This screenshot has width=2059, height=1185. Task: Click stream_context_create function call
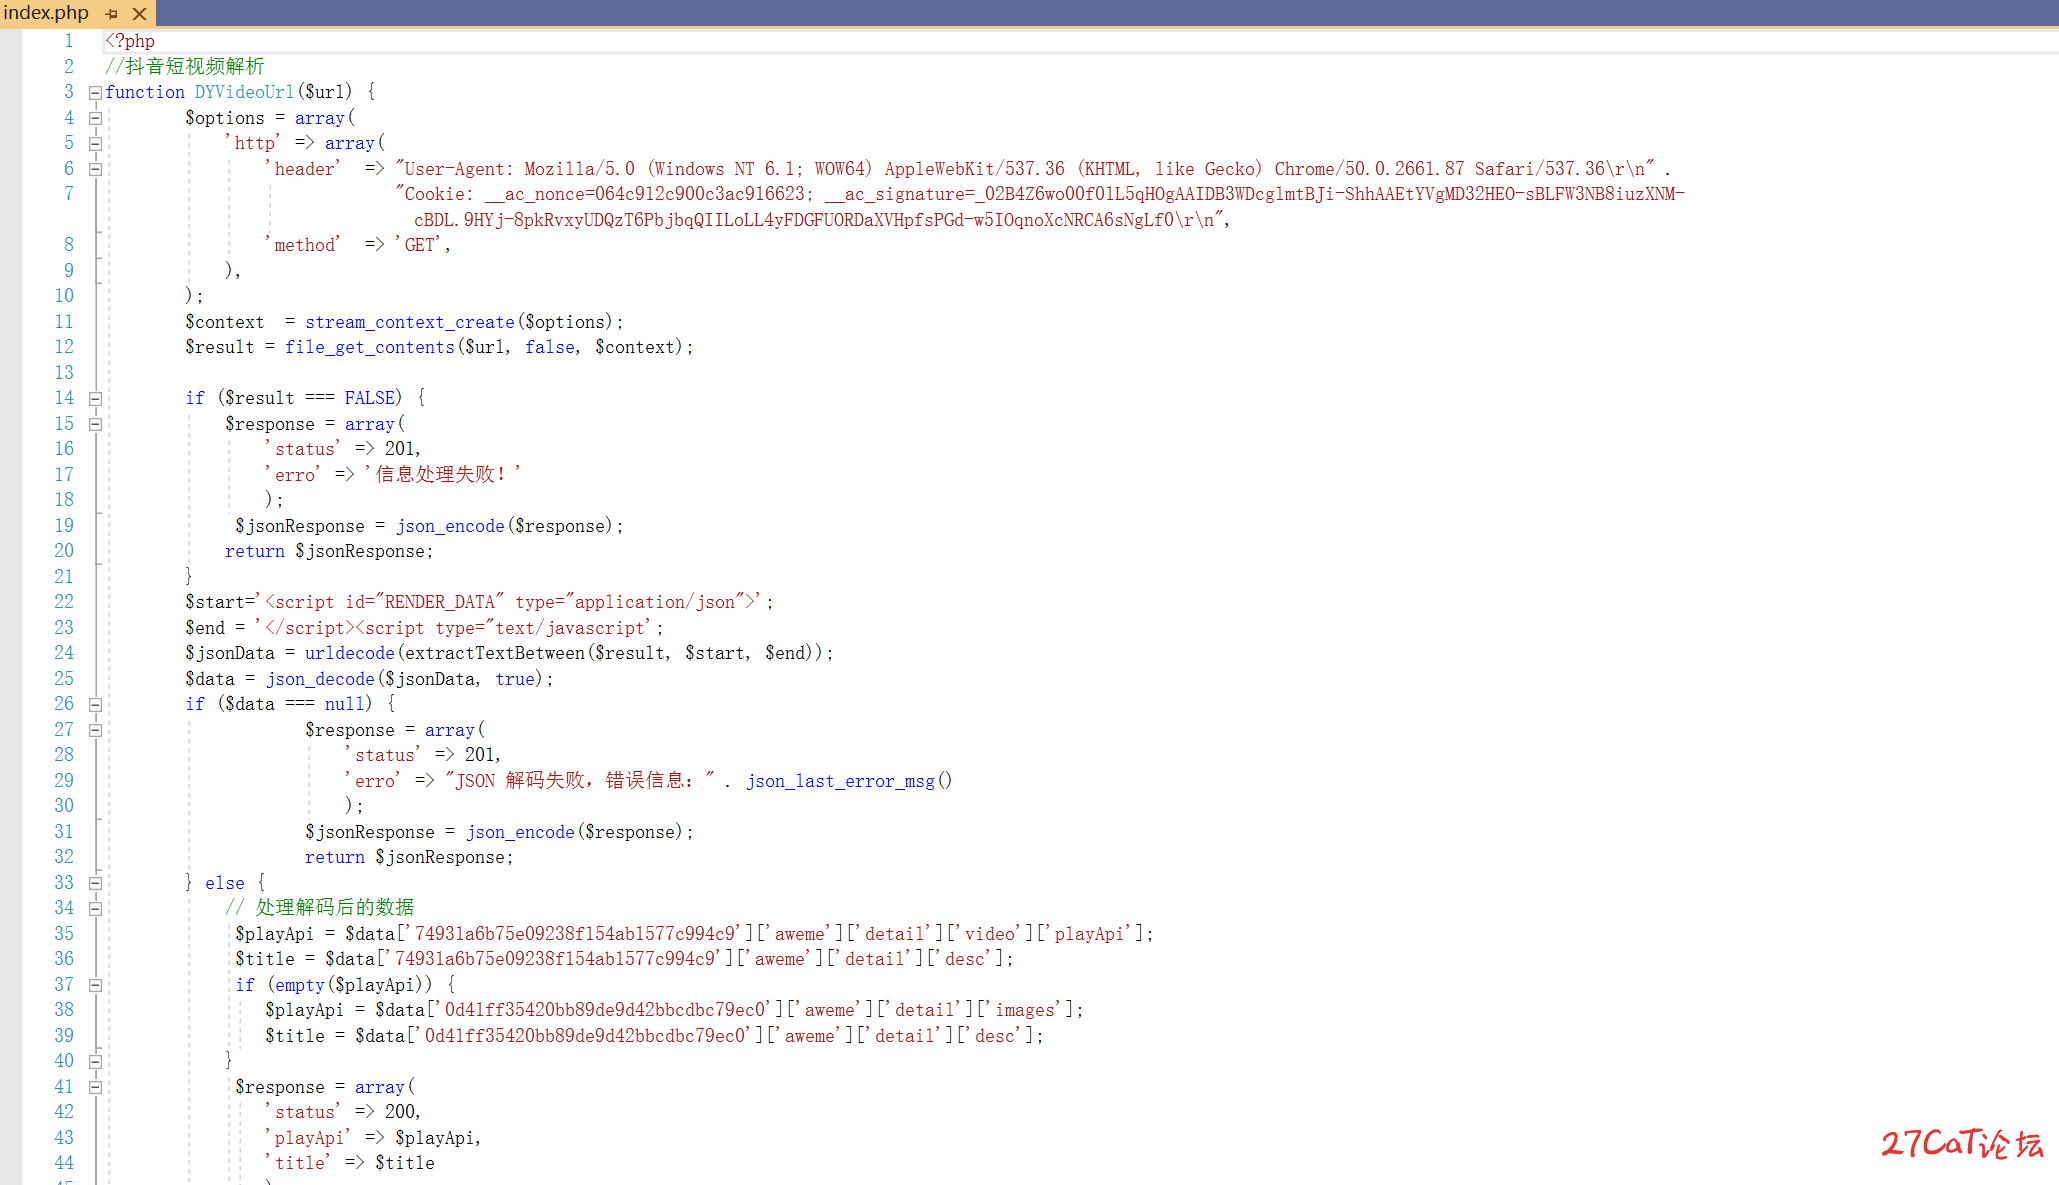click(x=410, y=322)
